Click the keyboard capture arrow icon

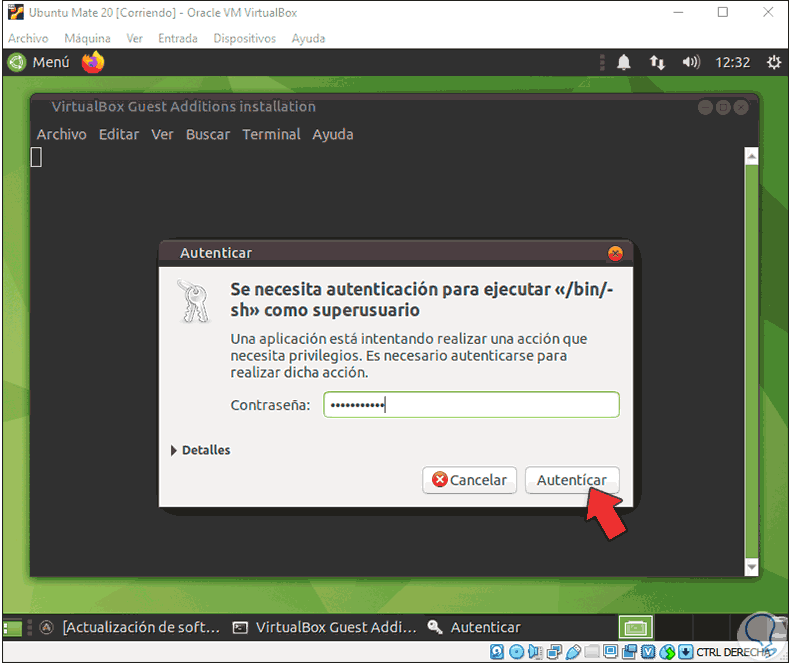[685, 652]
